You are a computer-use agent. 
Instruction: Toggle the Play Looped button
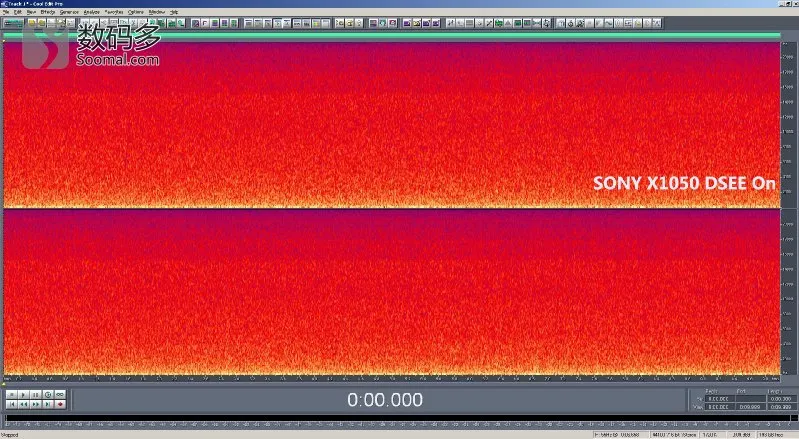(60, 395)
